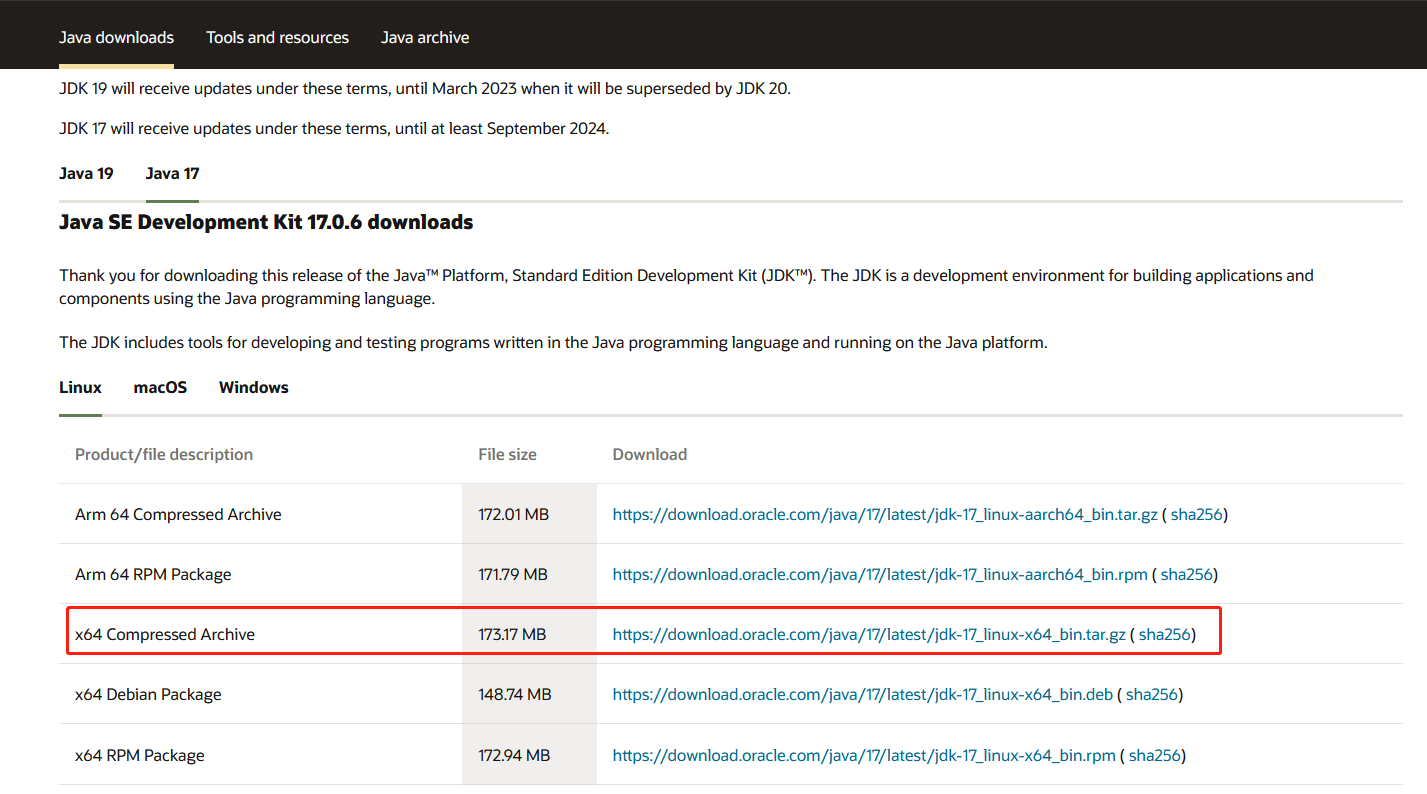Select the Java 19 version tab
The height and width of the screenshot is (794, 1427).
pos(86,174)
